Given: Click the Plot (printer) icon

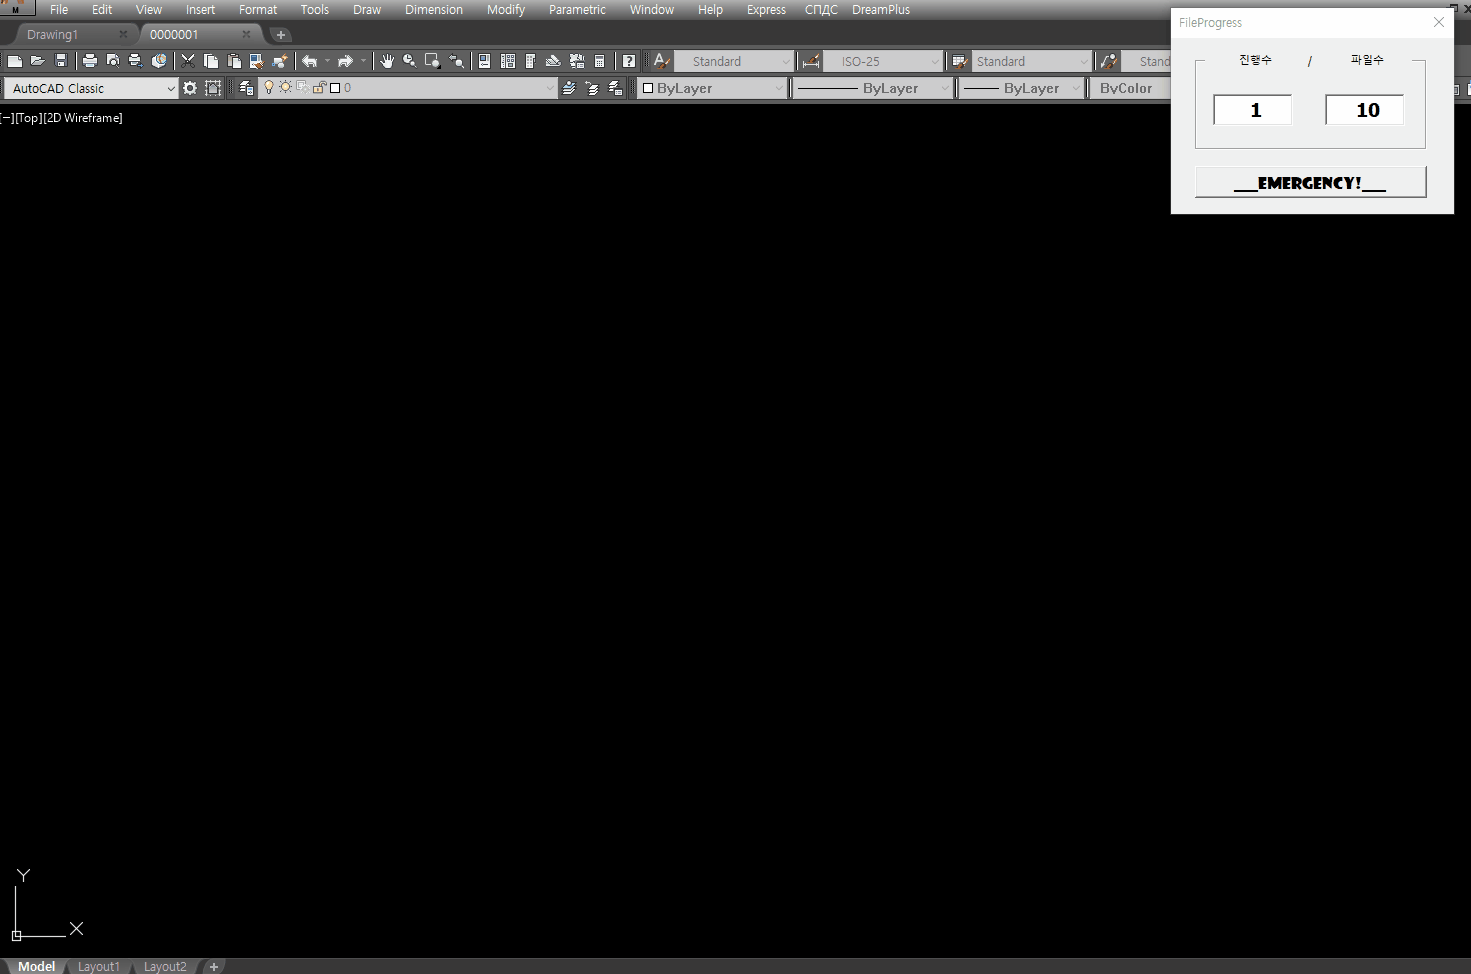Looking at the screenshot, I should (88, 60).
